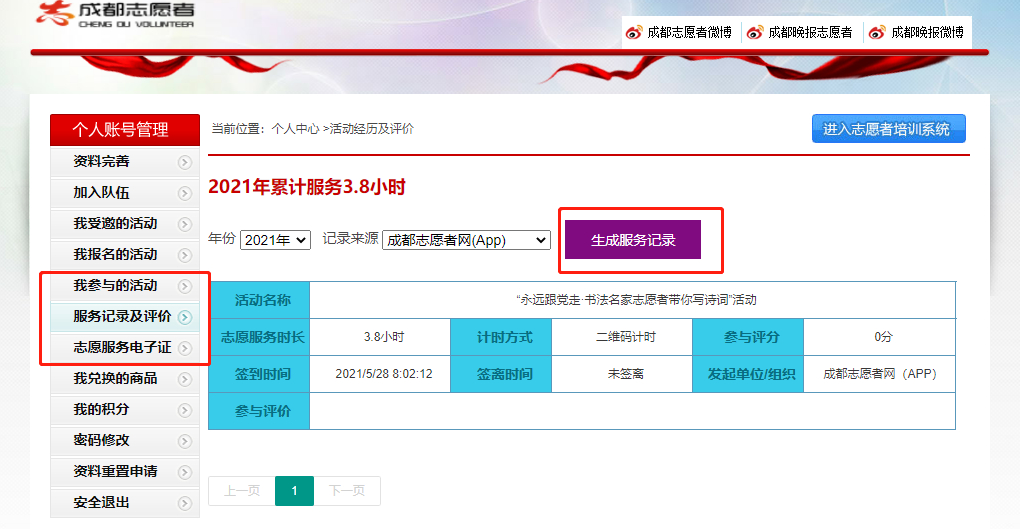Click 进入志愿者培训系统 button
Image resolution: width=1020 pixels, height=529 pixels.
pyautogui.click(x=889, y=129)
